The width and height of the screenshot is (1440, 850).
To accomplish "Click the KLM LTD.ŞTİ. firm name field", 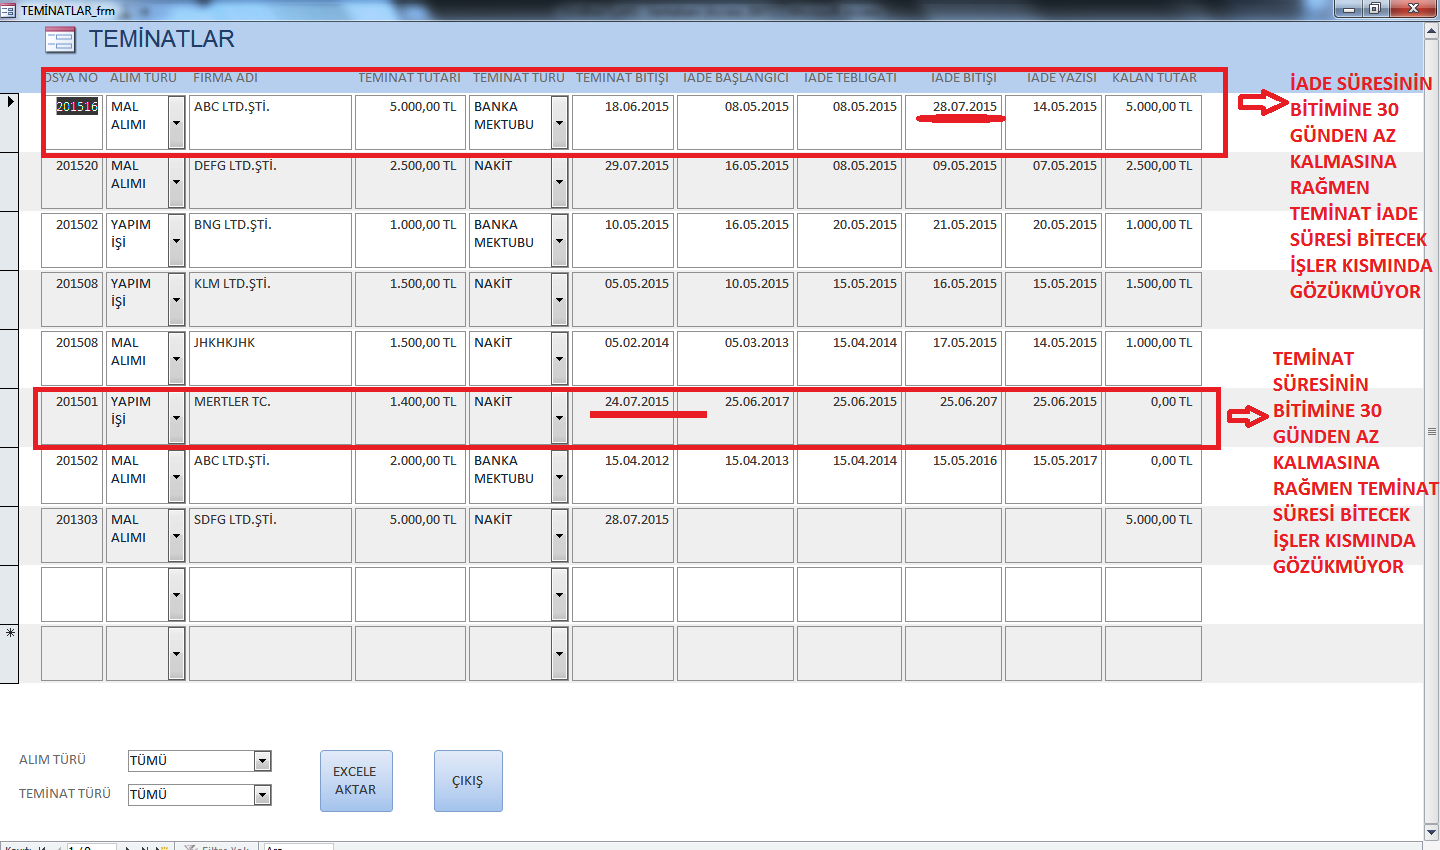I will [x=270, y=299].
